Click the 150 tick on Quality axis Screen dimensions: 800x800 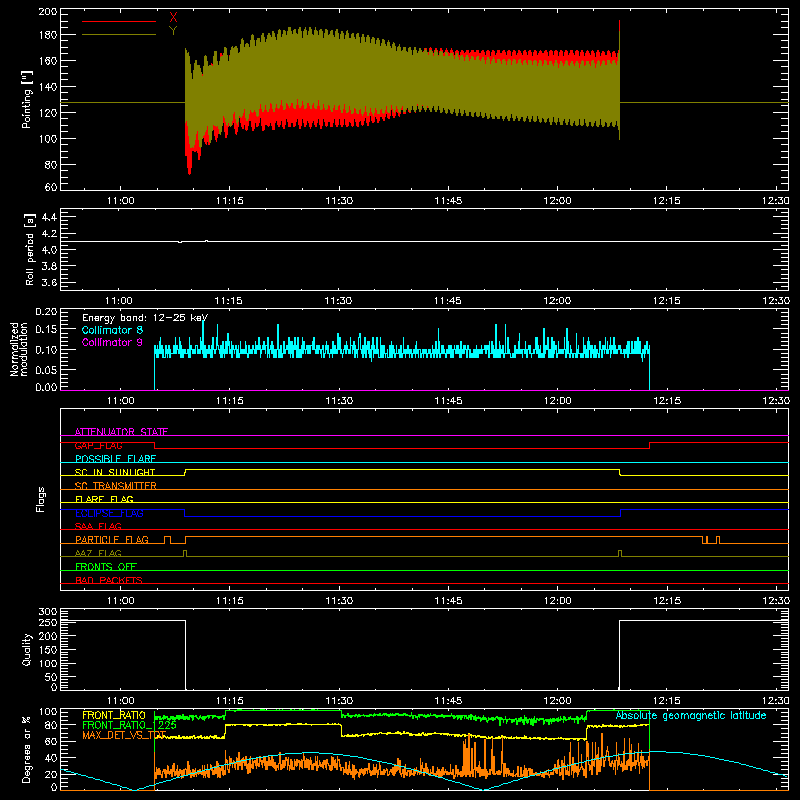click(x=48, y=650)
